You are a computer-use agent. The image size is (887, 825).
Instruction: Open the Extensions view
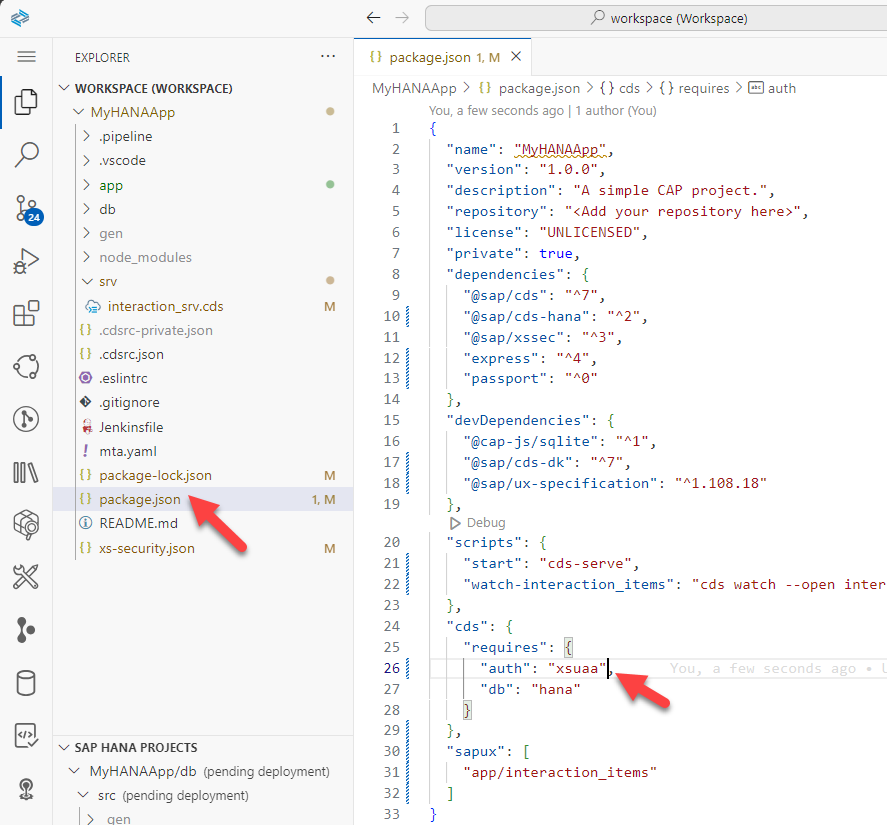click(x=27, y=312)
